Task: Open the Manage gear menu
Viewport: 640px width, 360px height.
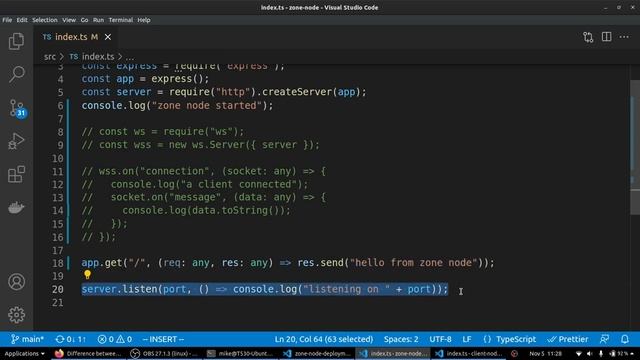Action: (16, 315)
